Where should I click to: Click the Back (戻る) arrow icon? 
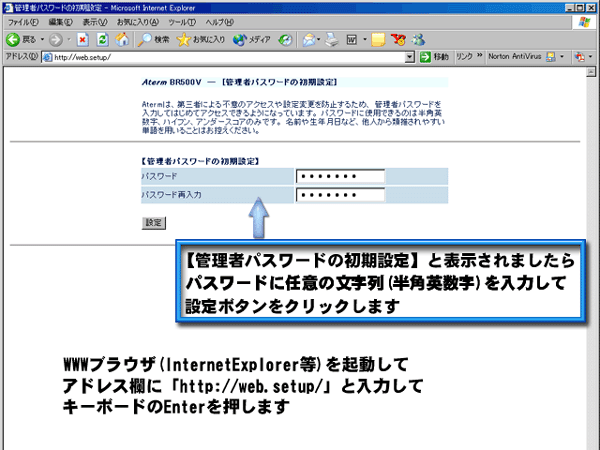(13, 39)
